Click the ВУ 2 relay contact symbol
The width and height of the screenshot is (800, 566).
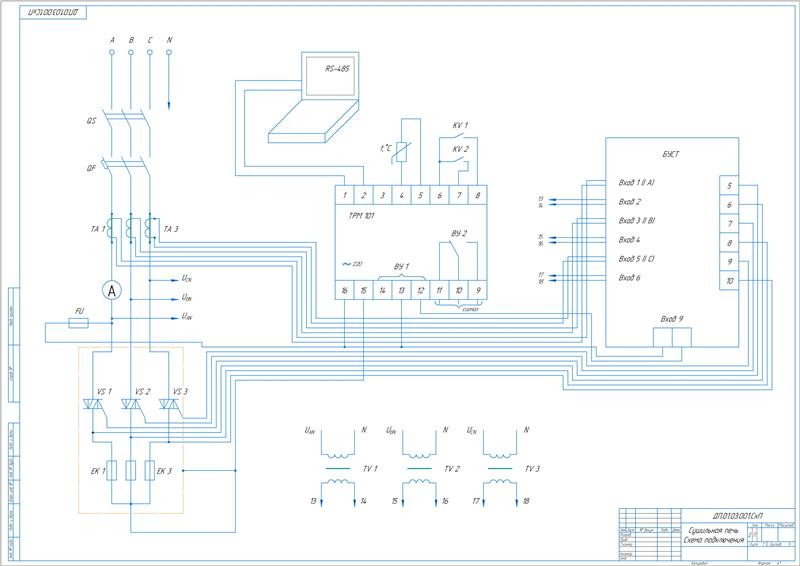[x=459, y=261]
